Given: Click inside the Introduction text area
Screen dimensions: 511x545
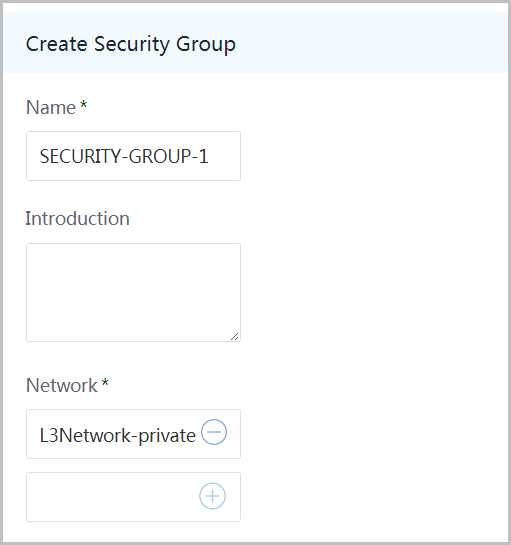Looking at the screenshot, I should point(133,292).
